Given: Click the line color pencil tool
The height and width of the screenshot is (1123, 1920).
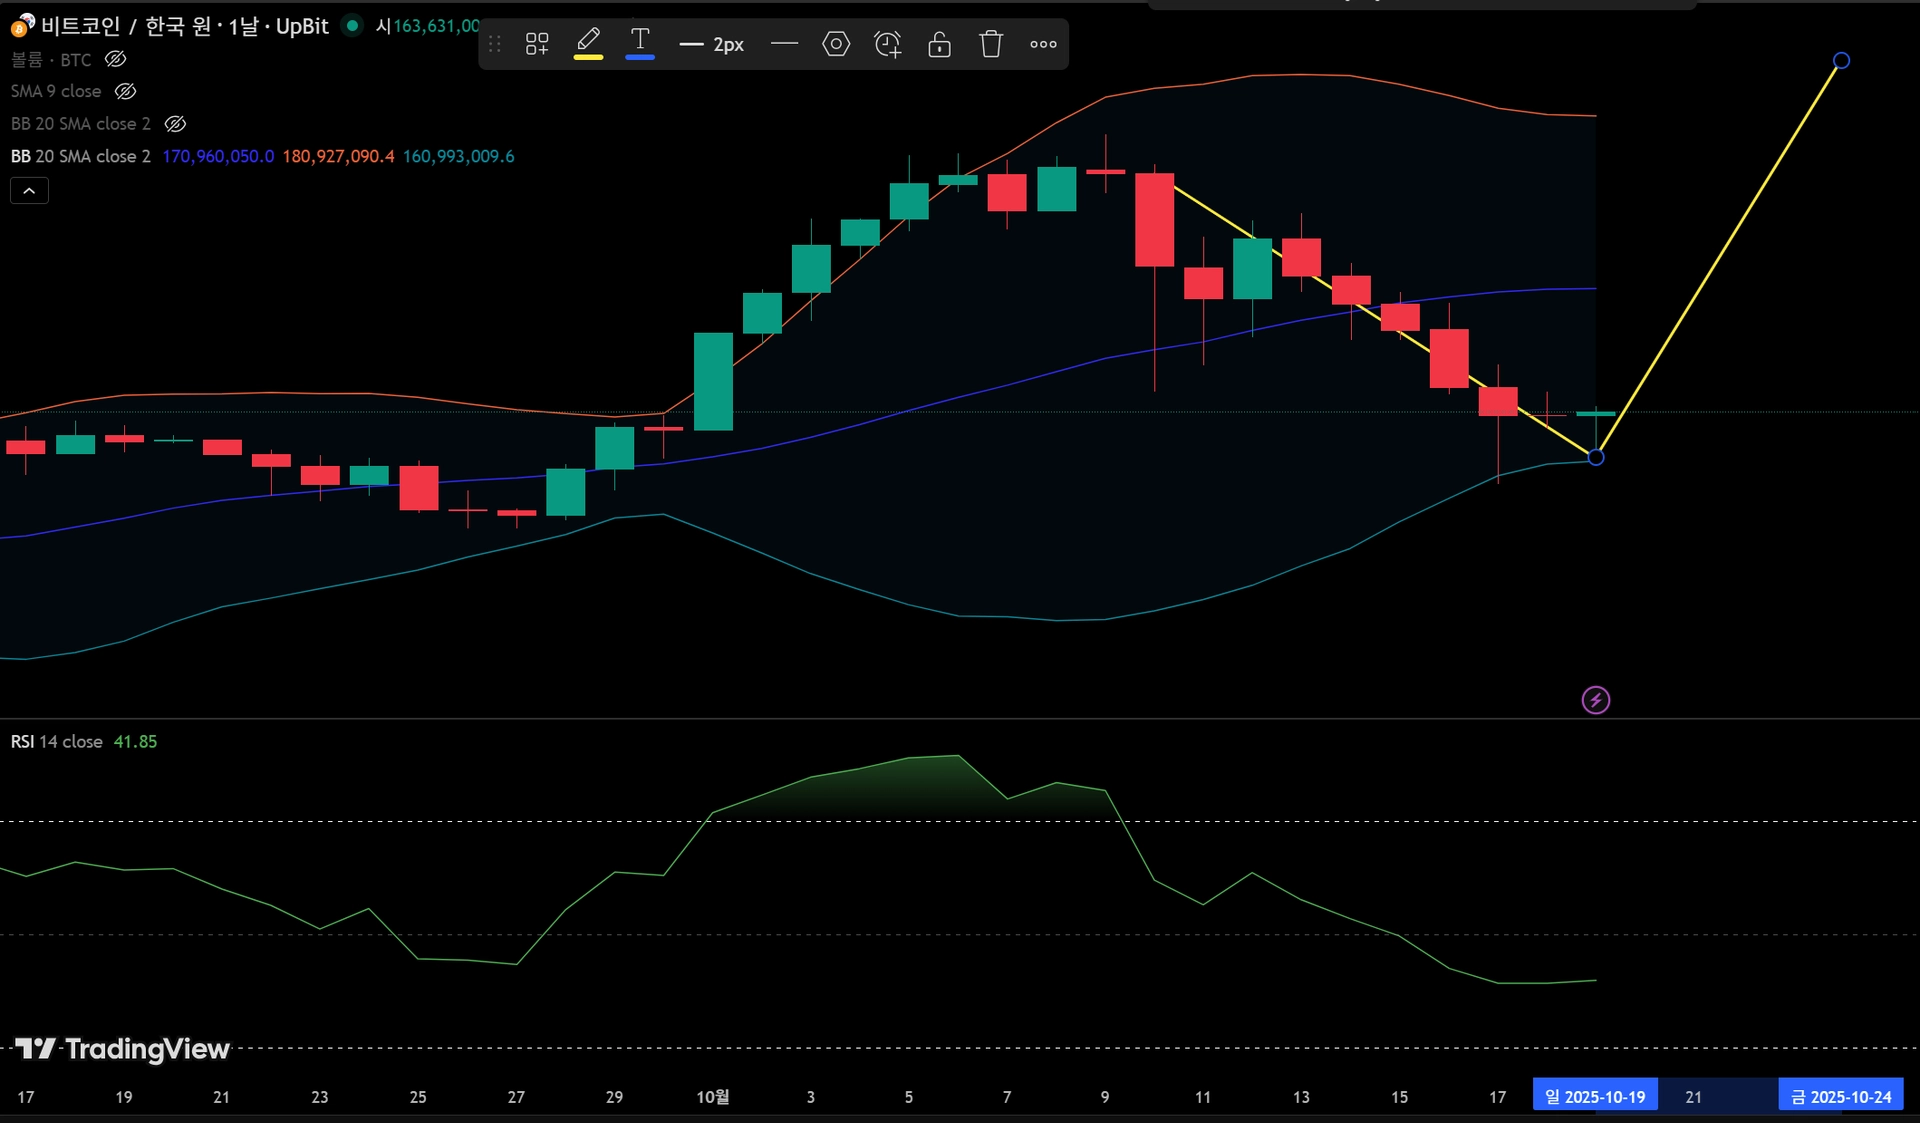Looking at the screenshot, I should (x=588, y=43).
